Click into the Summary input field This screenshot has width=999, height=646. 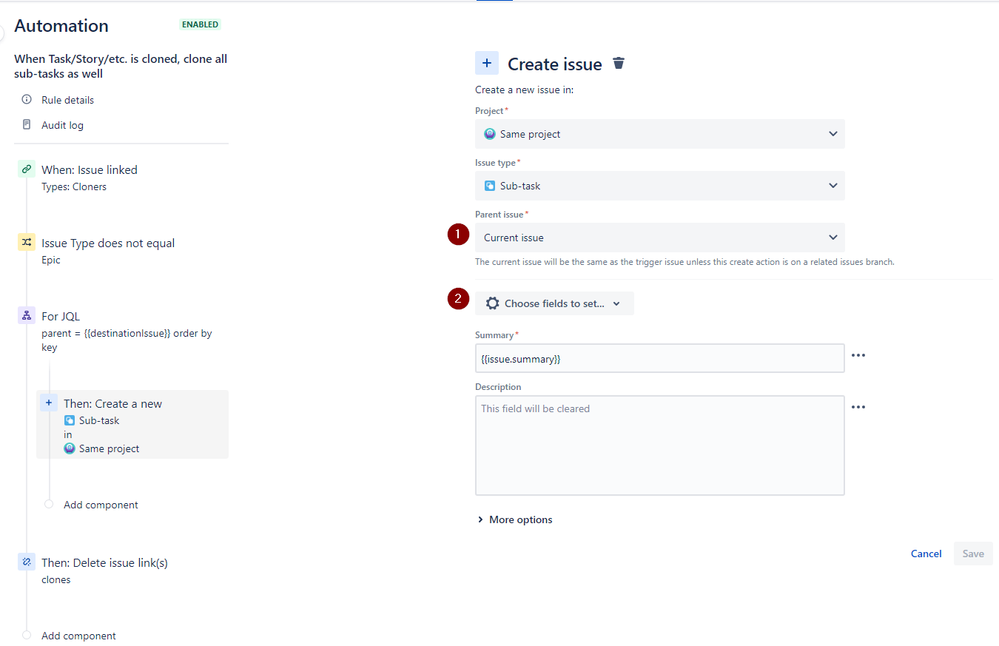point(659,359)
